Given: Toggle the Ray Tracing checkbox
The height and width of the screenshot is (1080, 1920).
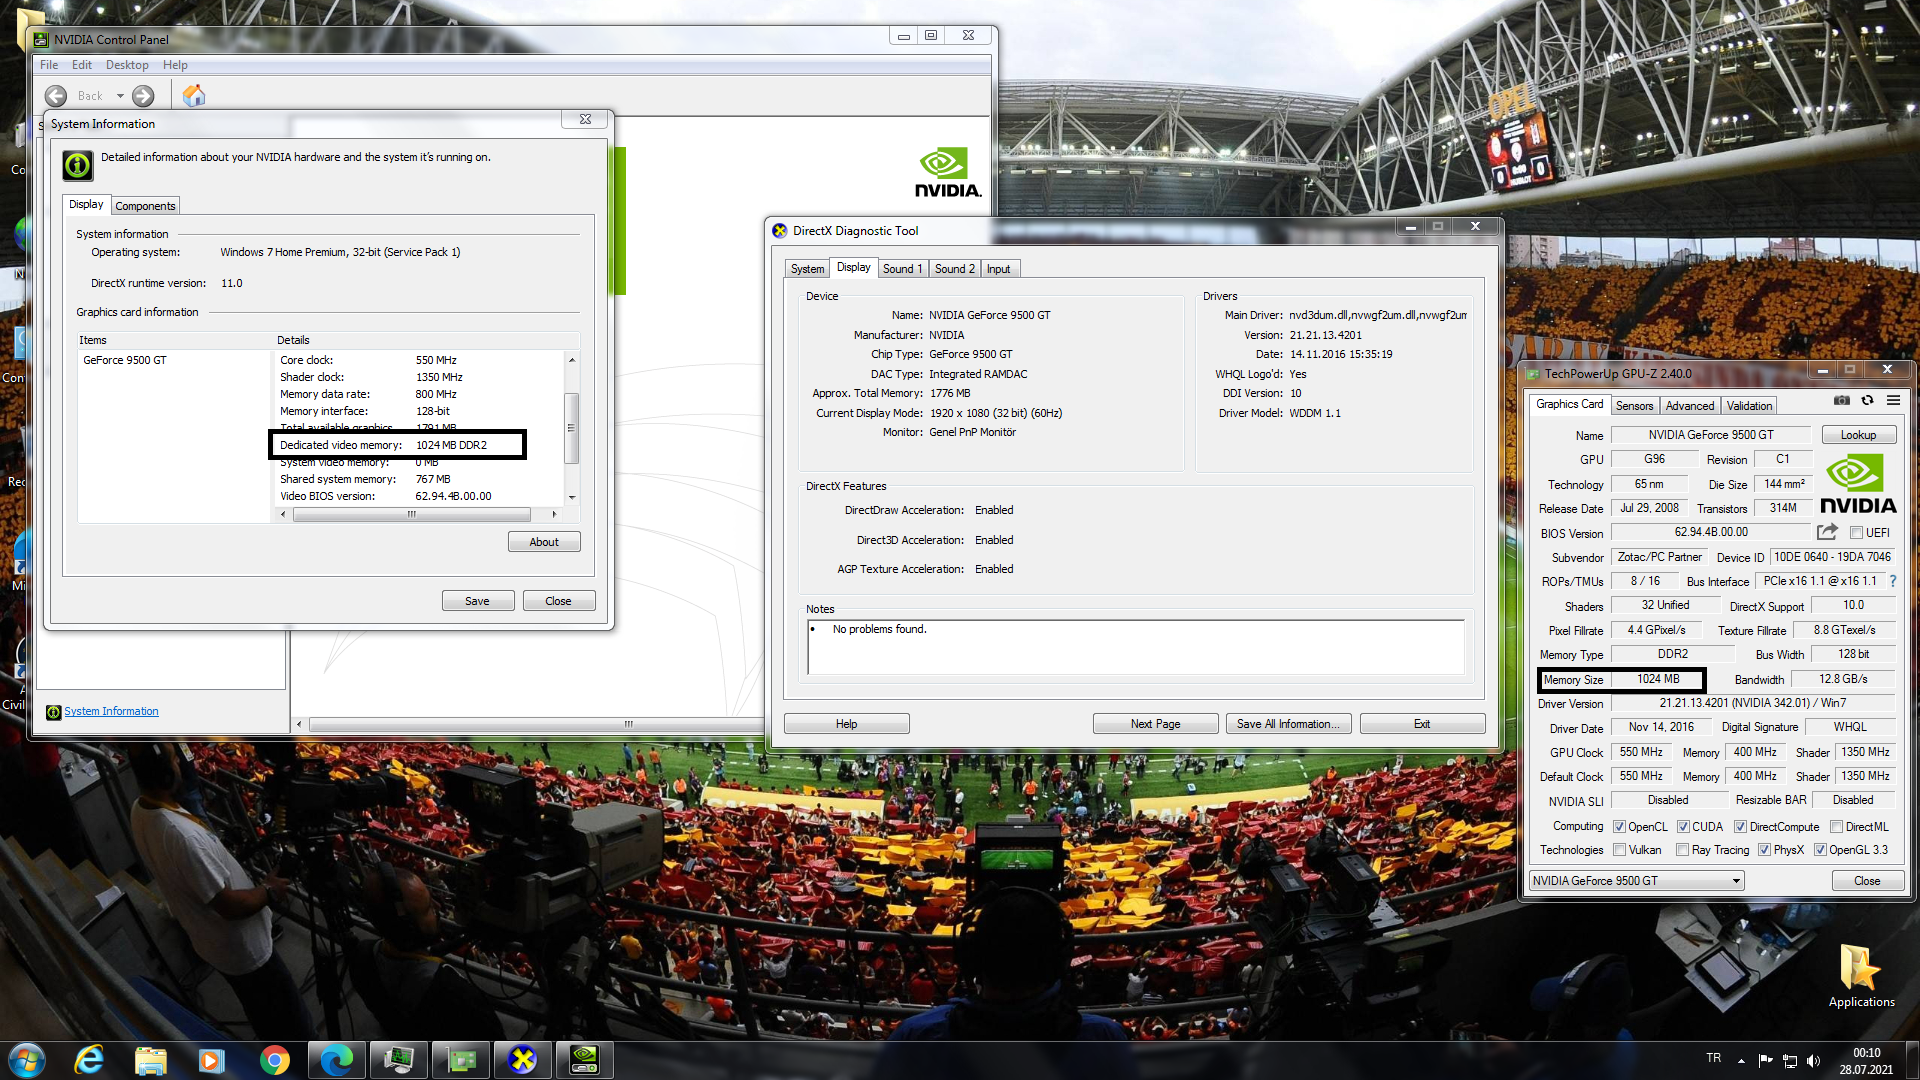Looking at the screenshot, I should coord(1683,850).
